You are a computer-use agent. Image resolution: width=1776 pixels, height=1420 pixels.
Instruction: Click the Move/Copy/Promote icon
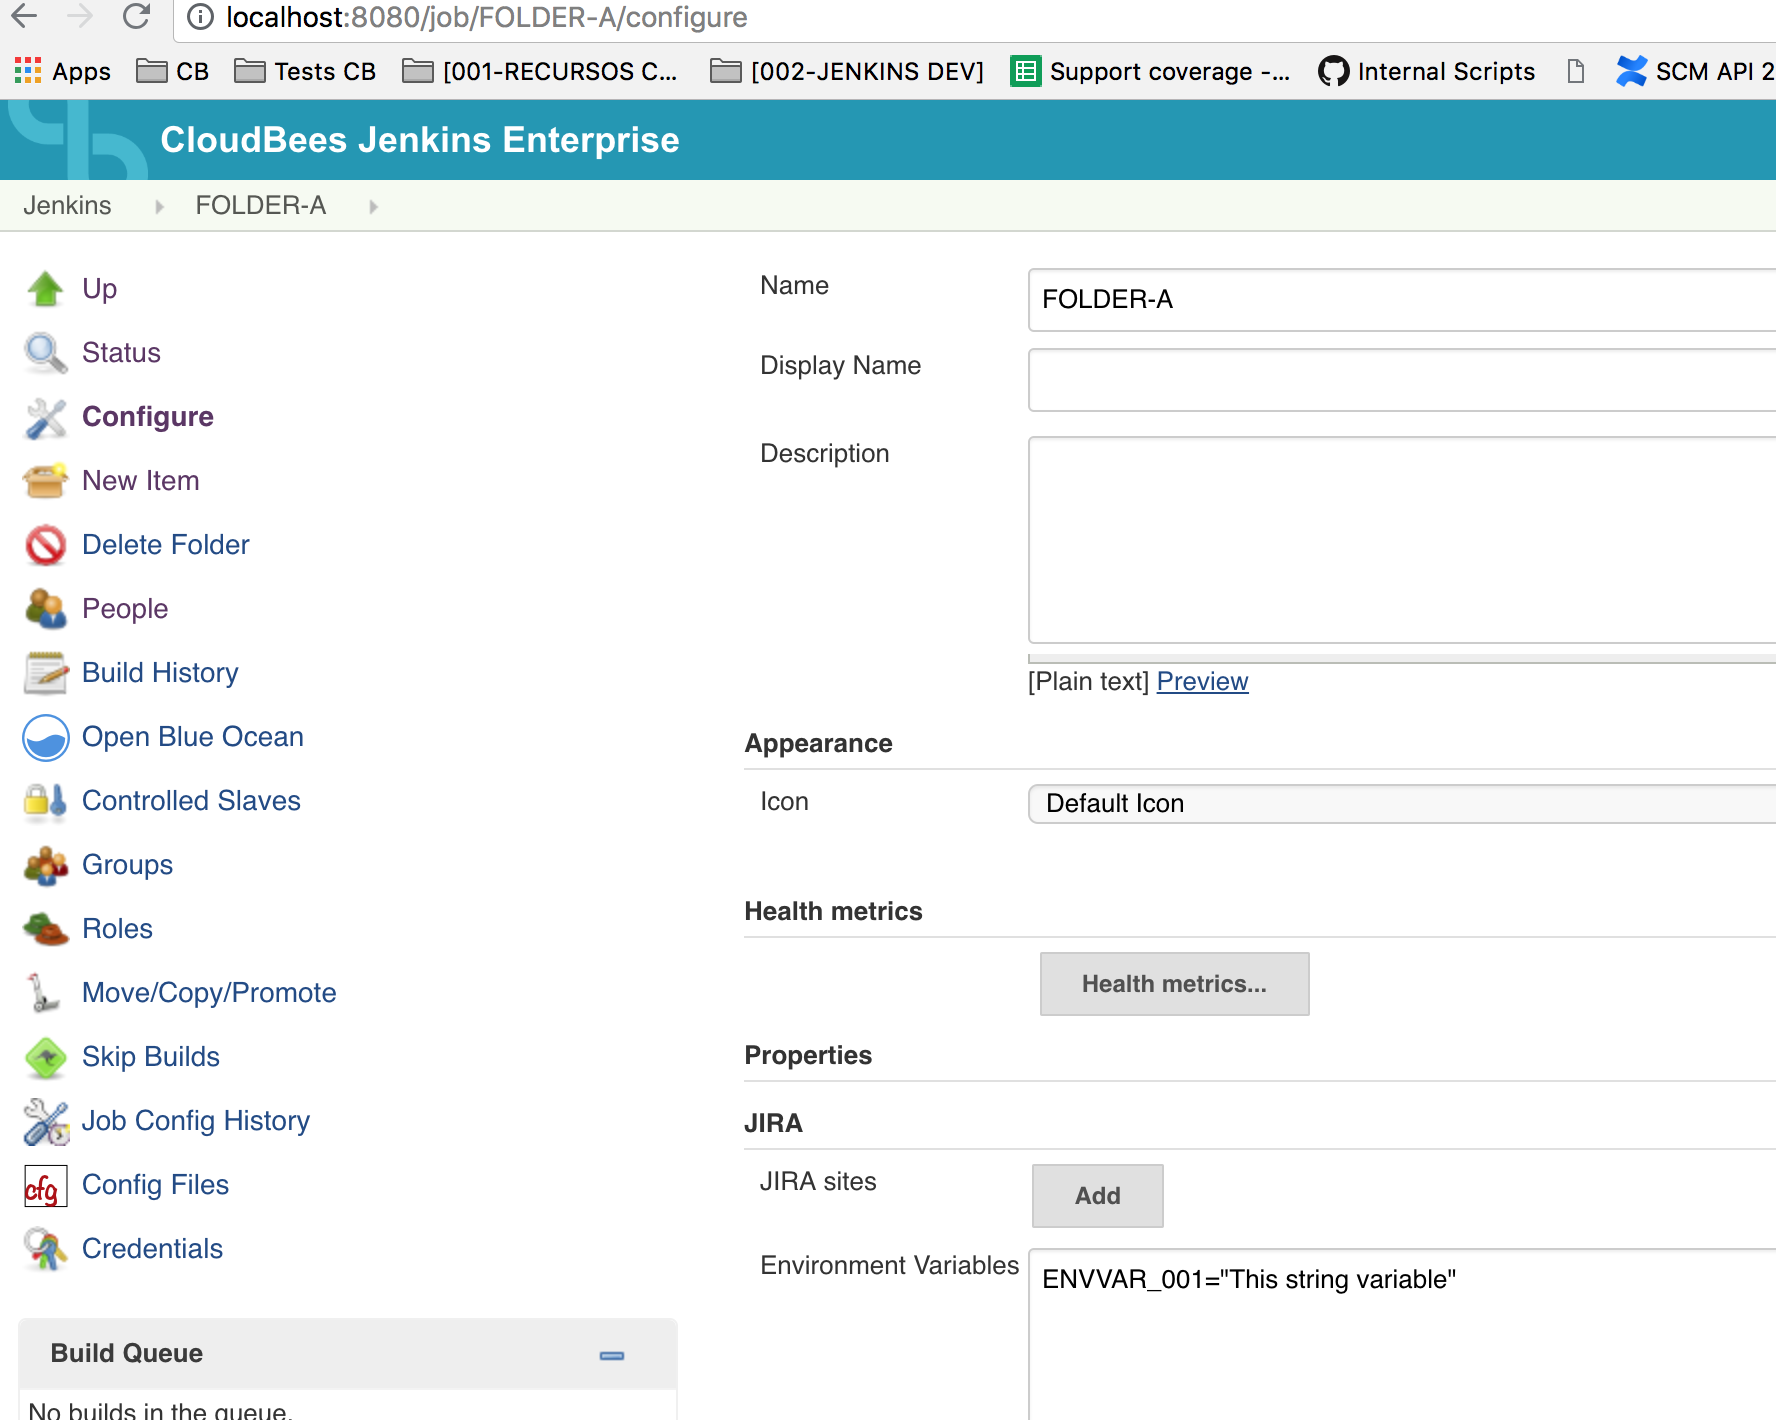point(42,993)
